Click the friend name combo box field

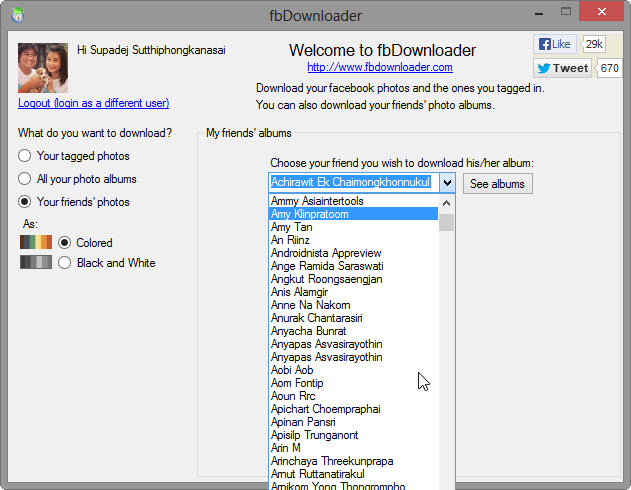354,183
